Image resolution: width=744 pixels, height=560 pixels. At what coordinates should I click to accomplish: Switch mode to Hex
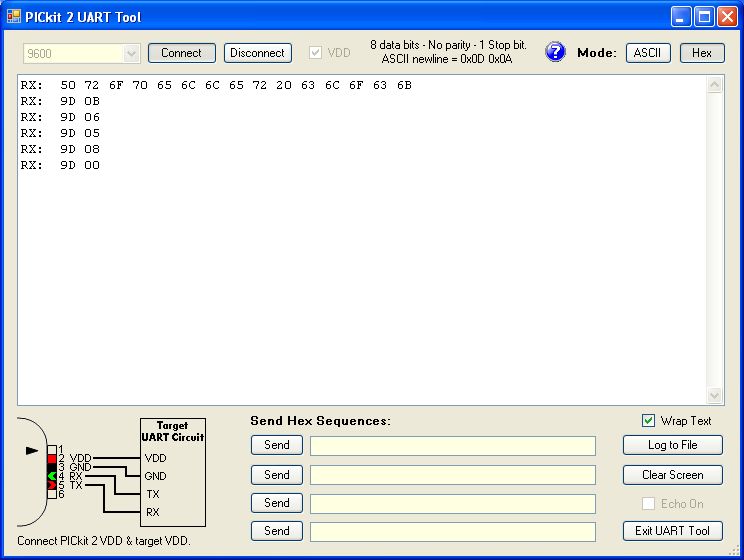702,53
